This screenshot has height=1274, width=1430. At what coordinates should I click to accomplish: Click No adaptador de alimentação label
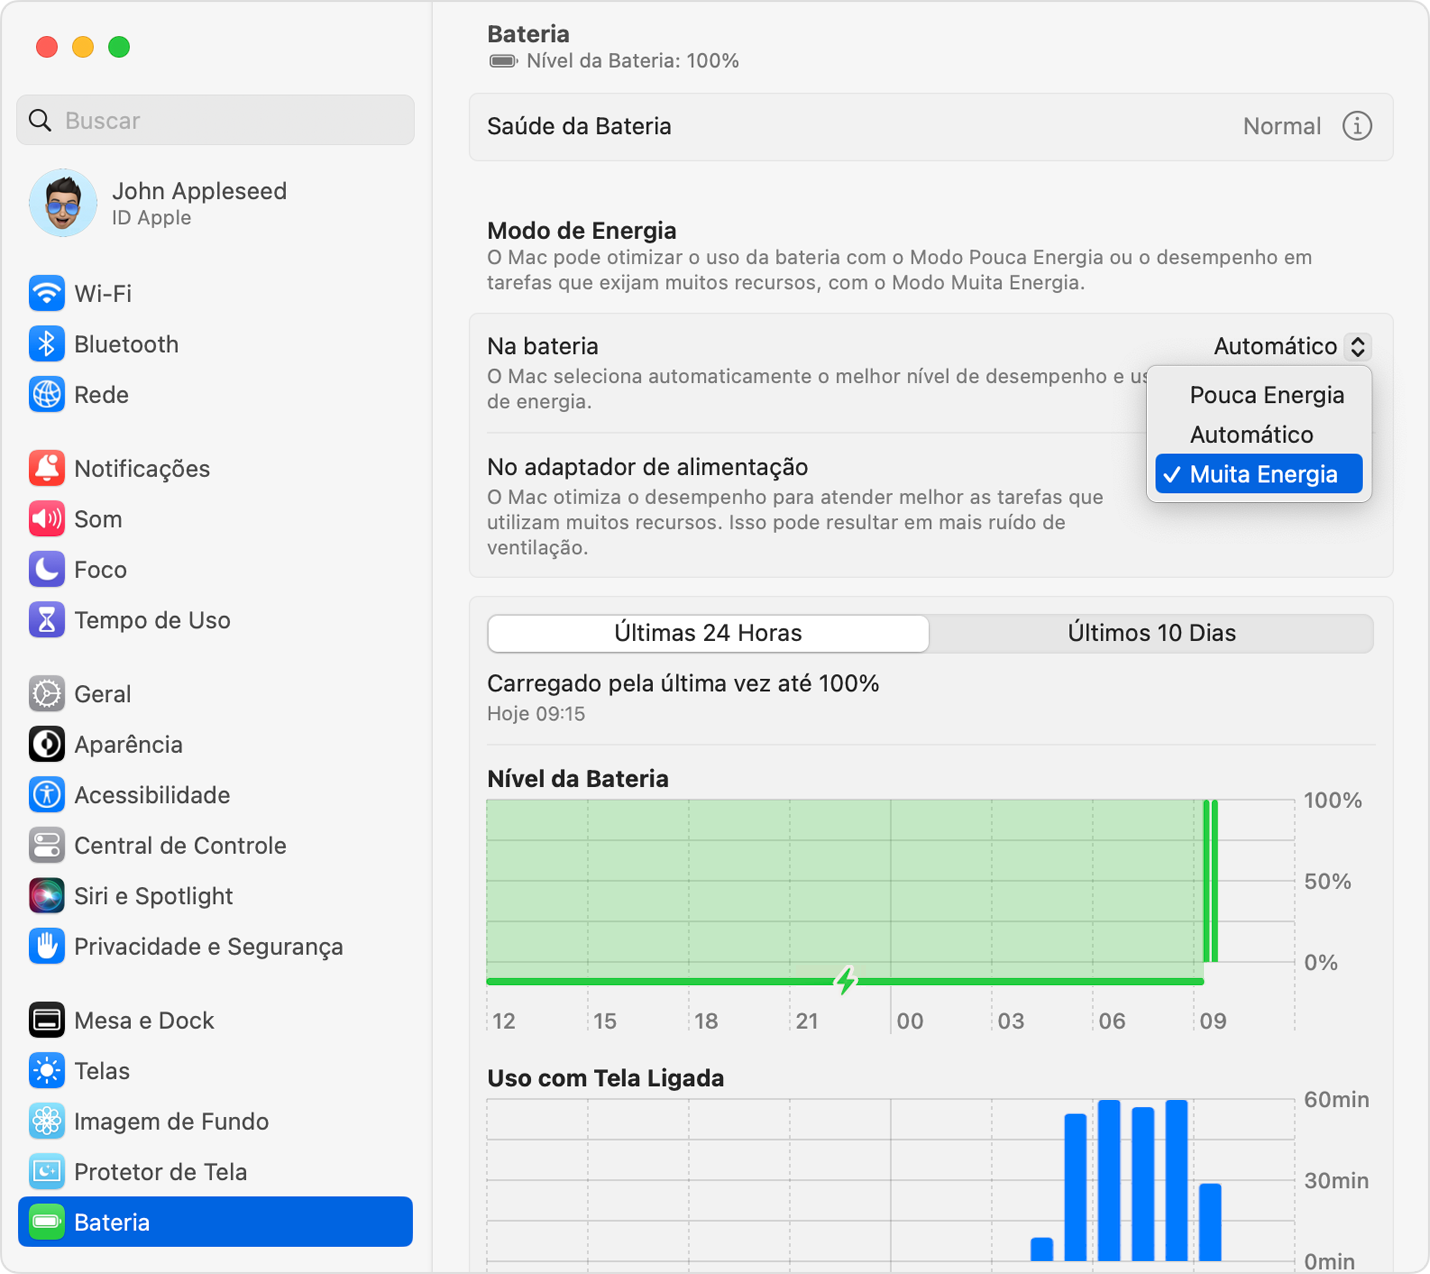pos(647,467)
